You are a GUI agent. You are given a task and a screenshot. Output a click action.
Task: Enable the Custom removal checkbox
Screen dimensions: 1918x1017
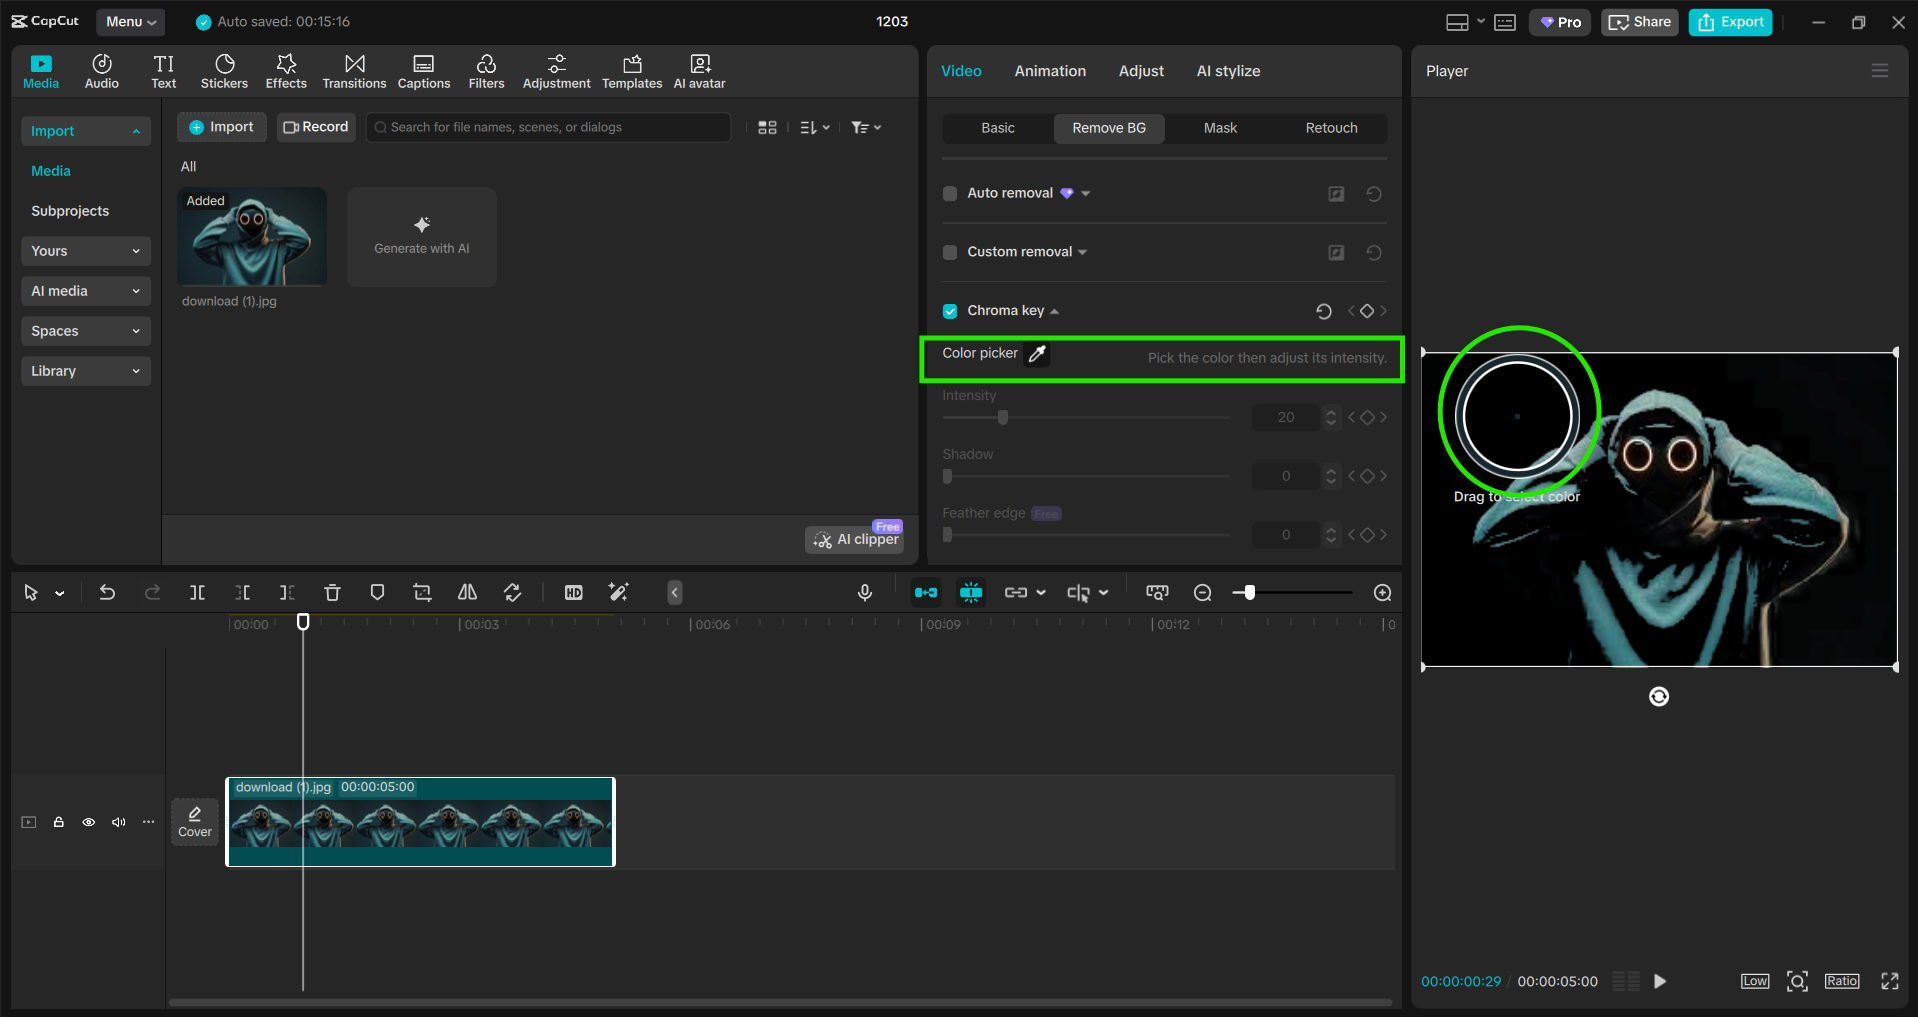(x=950, y=253)
